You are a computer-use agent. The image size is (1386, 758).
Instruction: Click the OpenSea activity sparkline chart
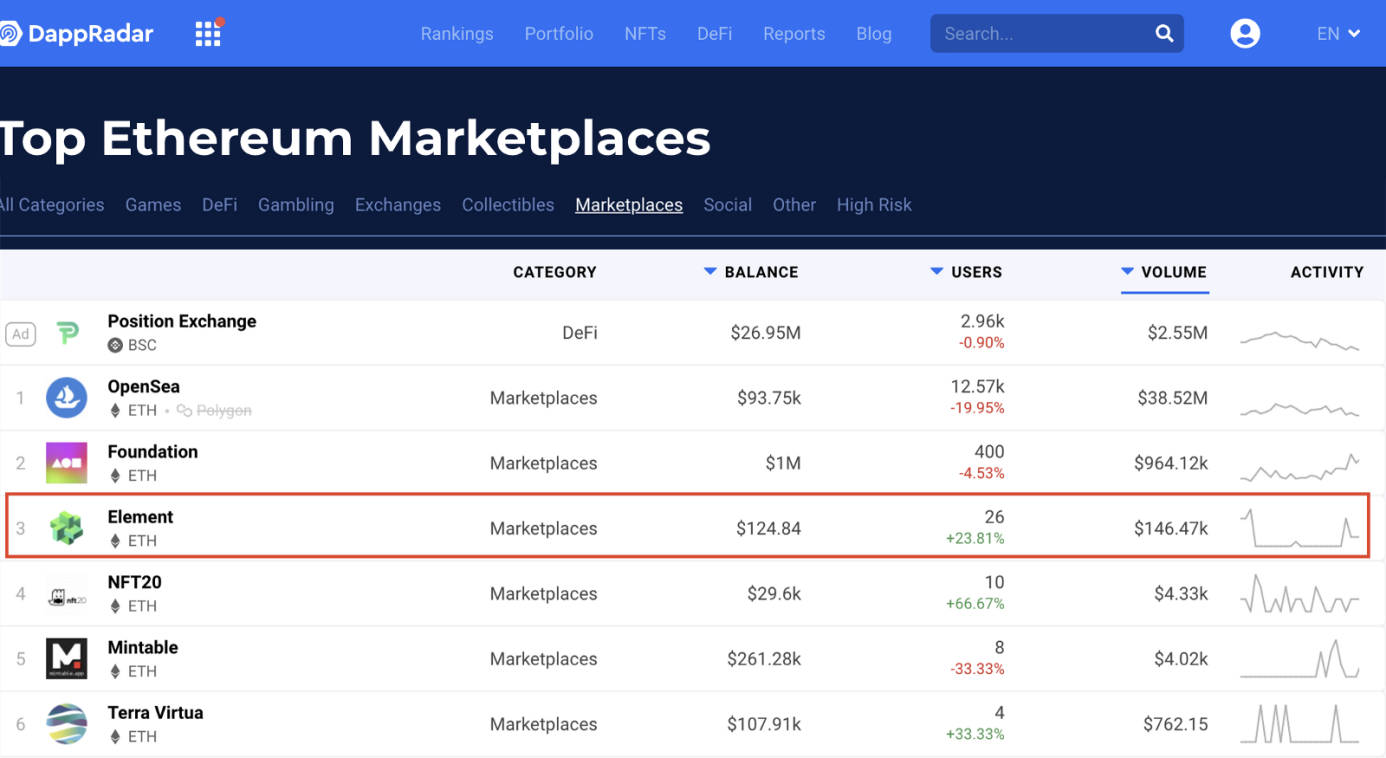pyautogui.click(x=1300, y=408)
